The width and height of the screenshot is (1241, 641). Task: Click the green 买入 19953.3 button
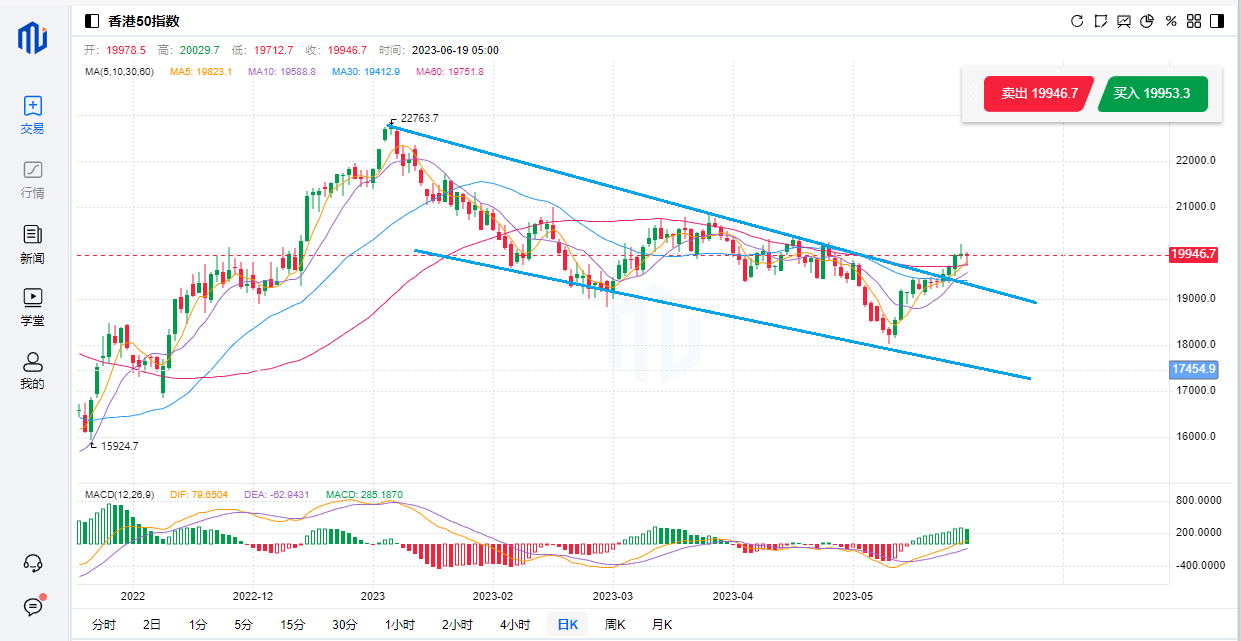tap(1152, 93)
